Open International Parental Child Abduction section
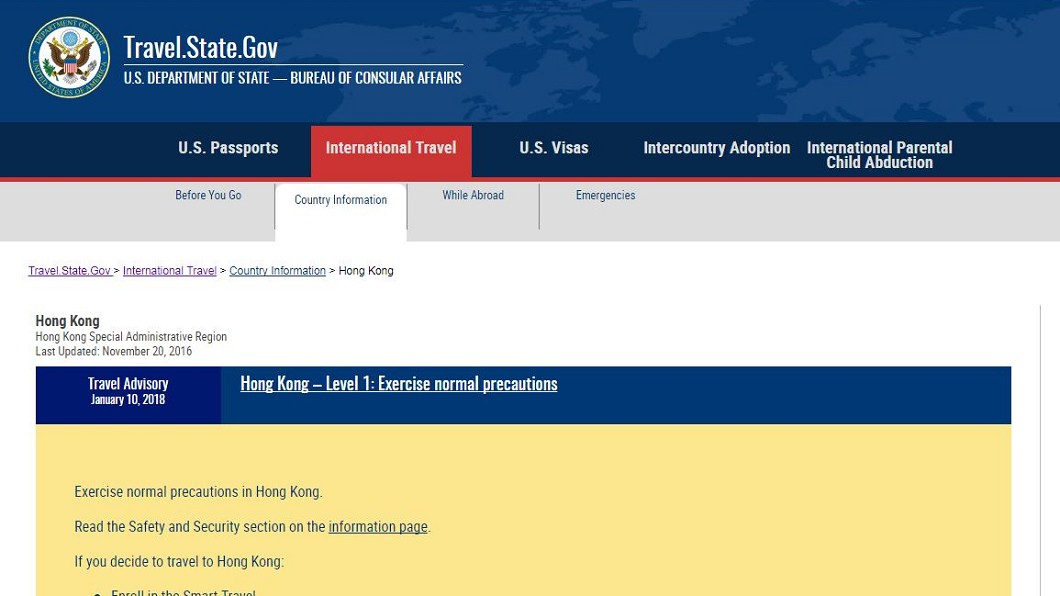This screenshot has width=1060, height=596. point(880,155)
